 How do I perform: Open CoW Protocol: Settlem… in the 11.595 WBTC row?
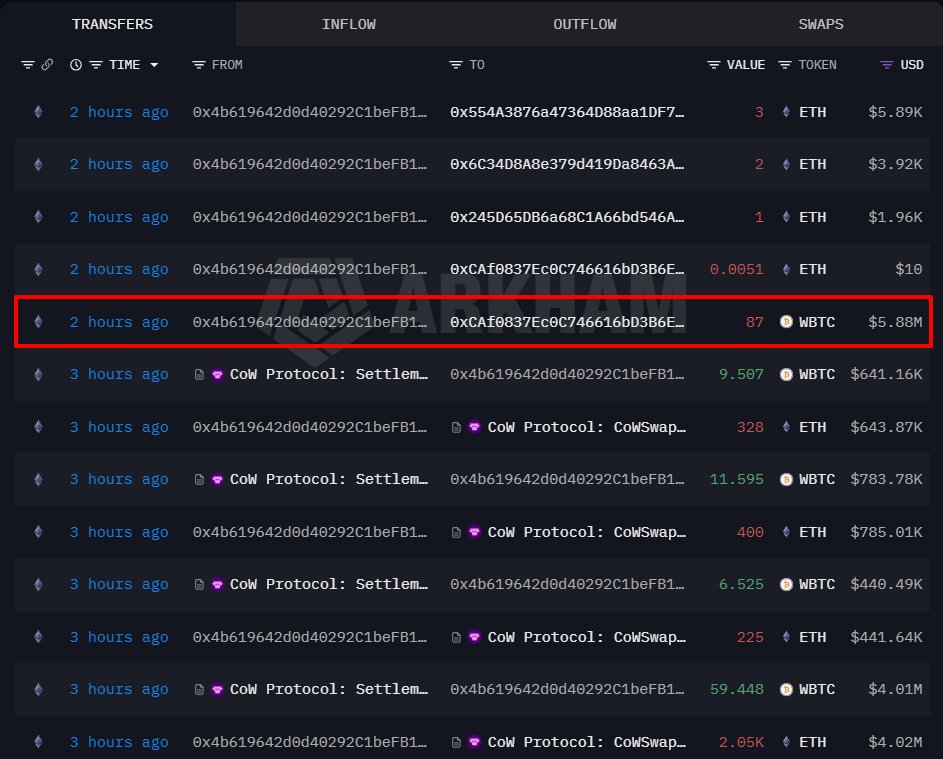tap(329, 479)
